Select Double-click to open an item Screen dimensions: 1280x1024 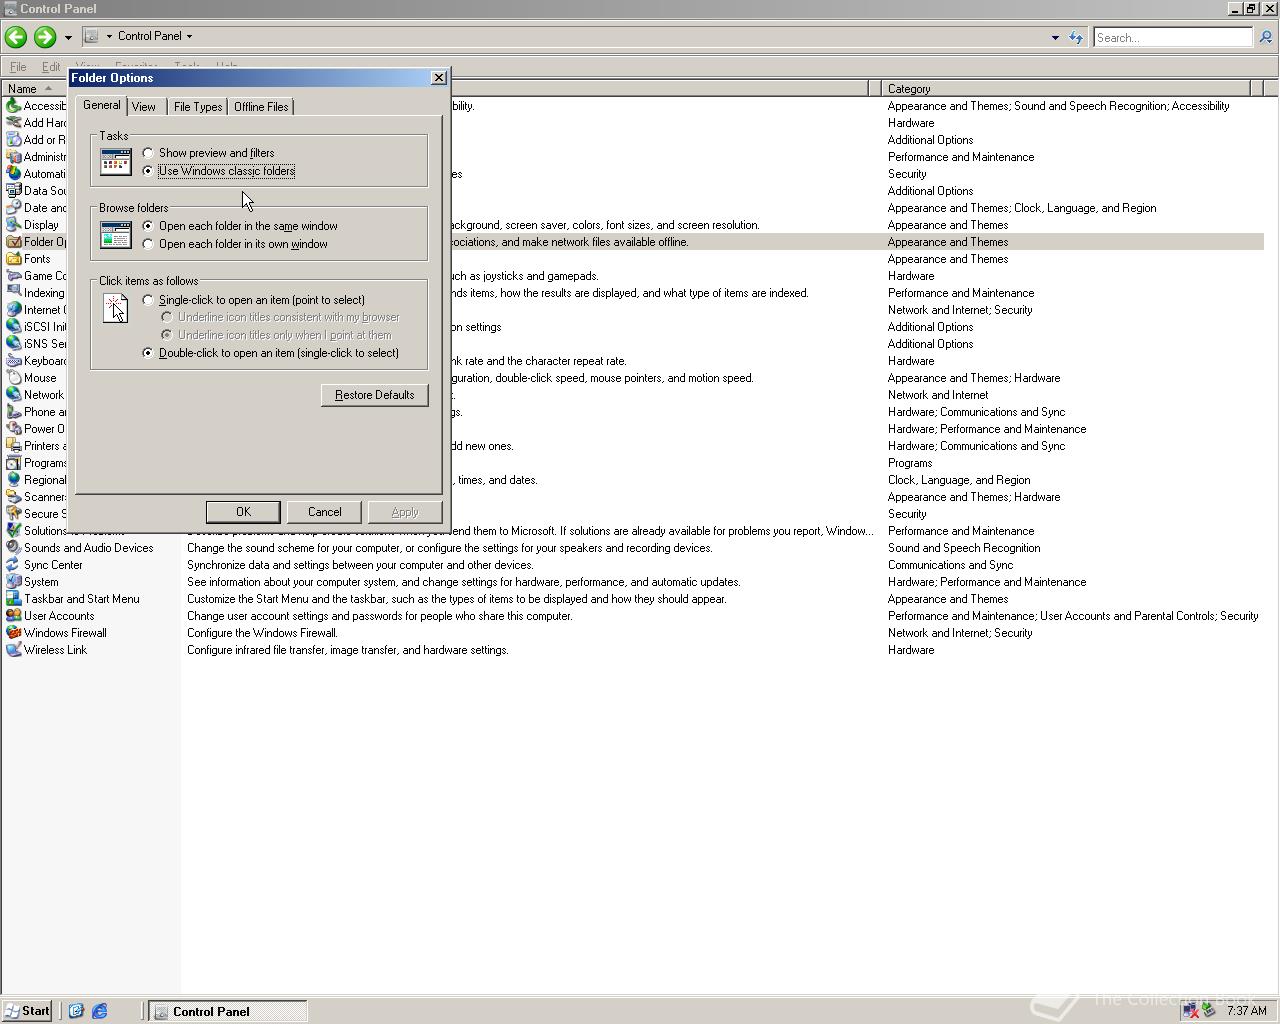(x=270, y=353)
